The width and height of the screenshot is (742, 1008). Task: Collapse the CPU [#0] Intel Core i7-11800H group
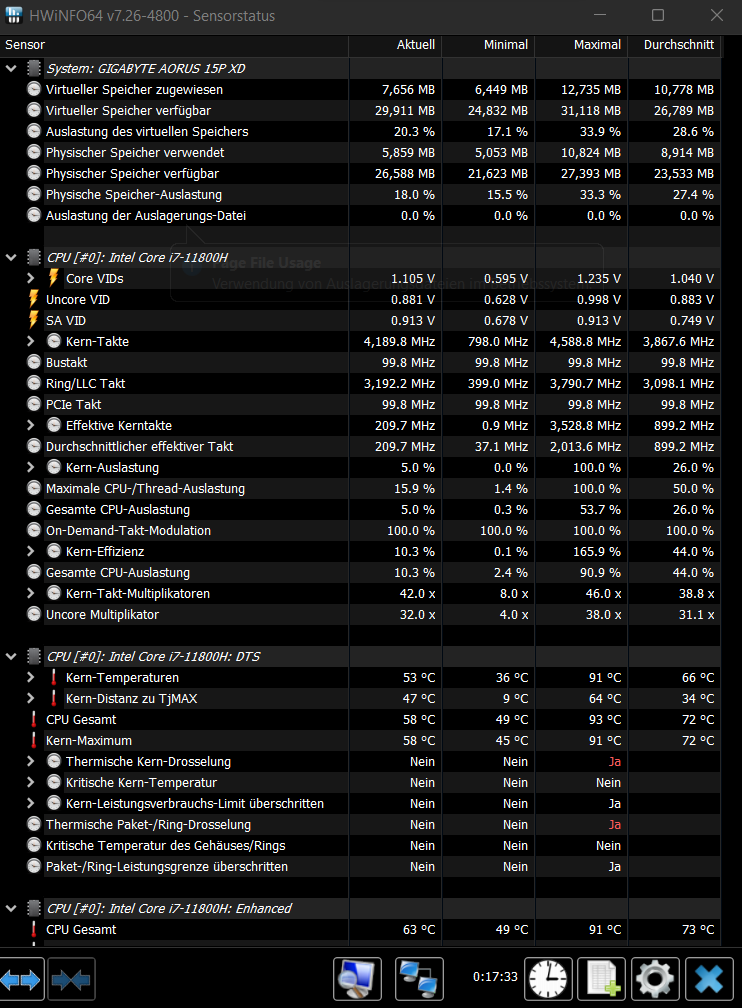pyautogui.click(x=11, y=257)
